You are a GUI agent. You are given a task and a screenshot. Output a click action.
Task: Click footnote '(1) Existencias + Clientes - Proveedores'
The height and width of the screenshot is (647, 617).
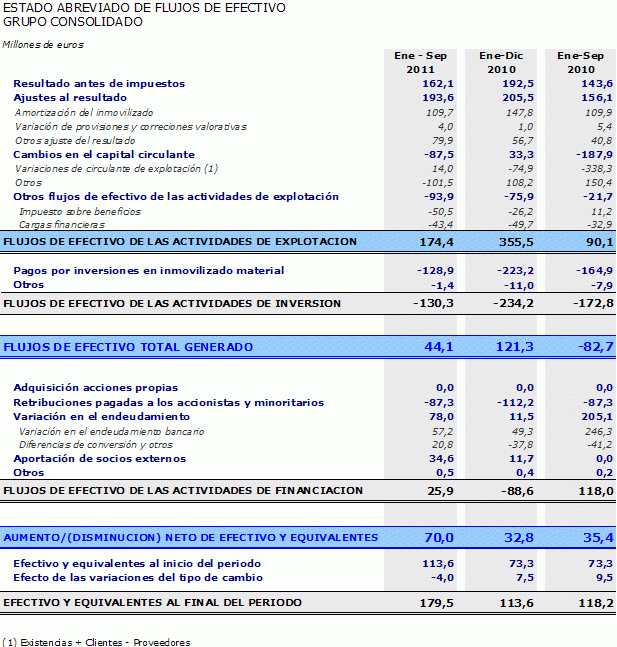[96, 642]
